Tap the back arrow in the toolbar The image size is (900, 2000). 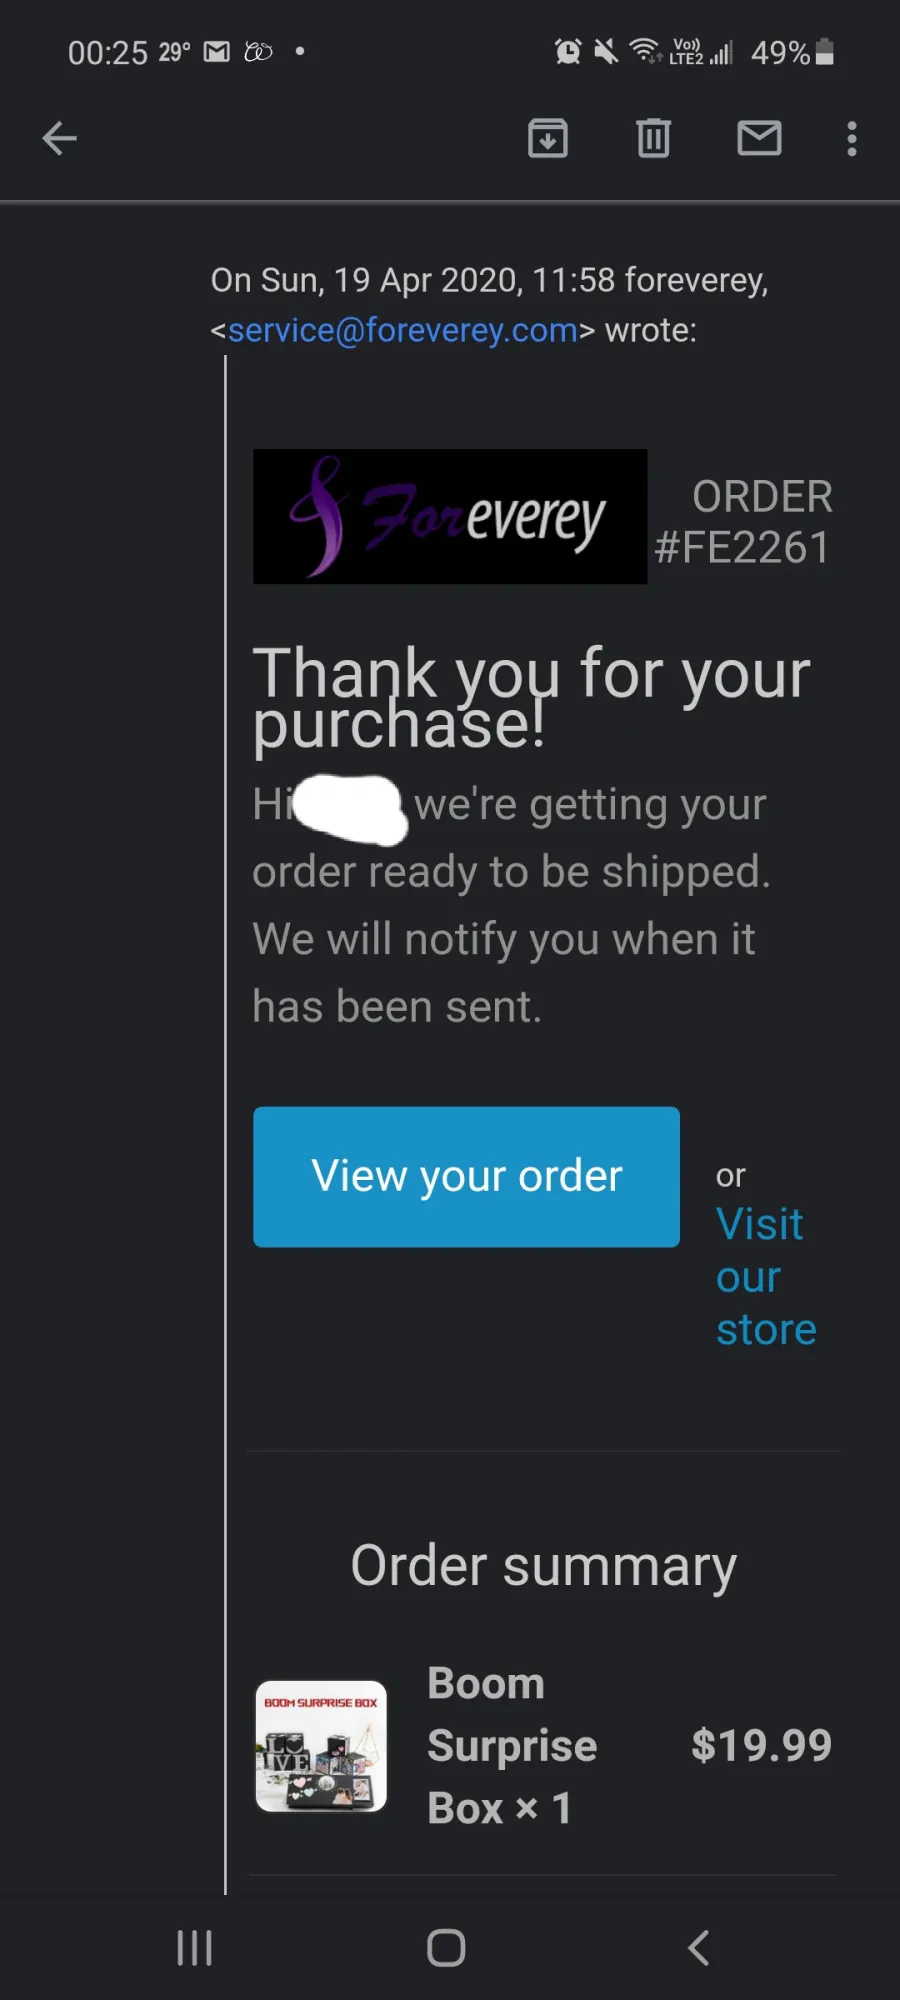click(x=59, y=139)
